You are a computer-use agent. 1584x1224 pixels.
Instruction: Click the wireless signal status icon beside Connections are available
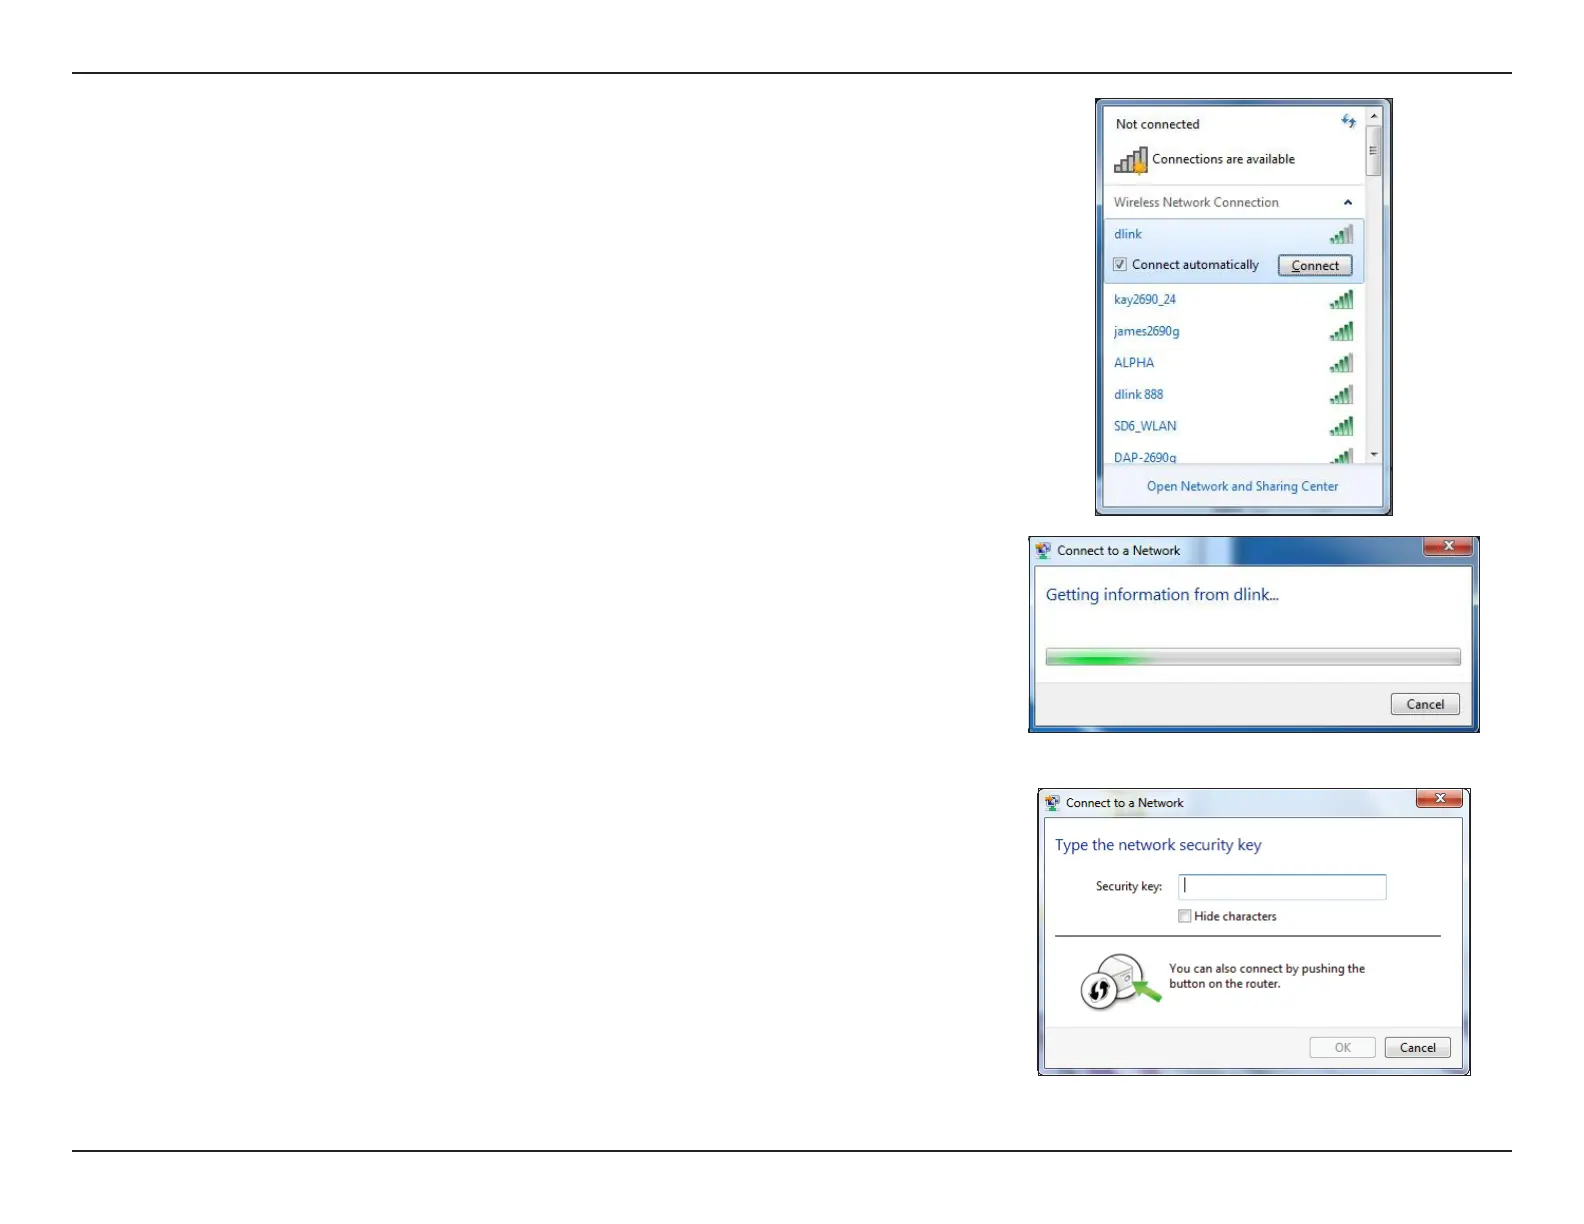tap(1131, 161)
